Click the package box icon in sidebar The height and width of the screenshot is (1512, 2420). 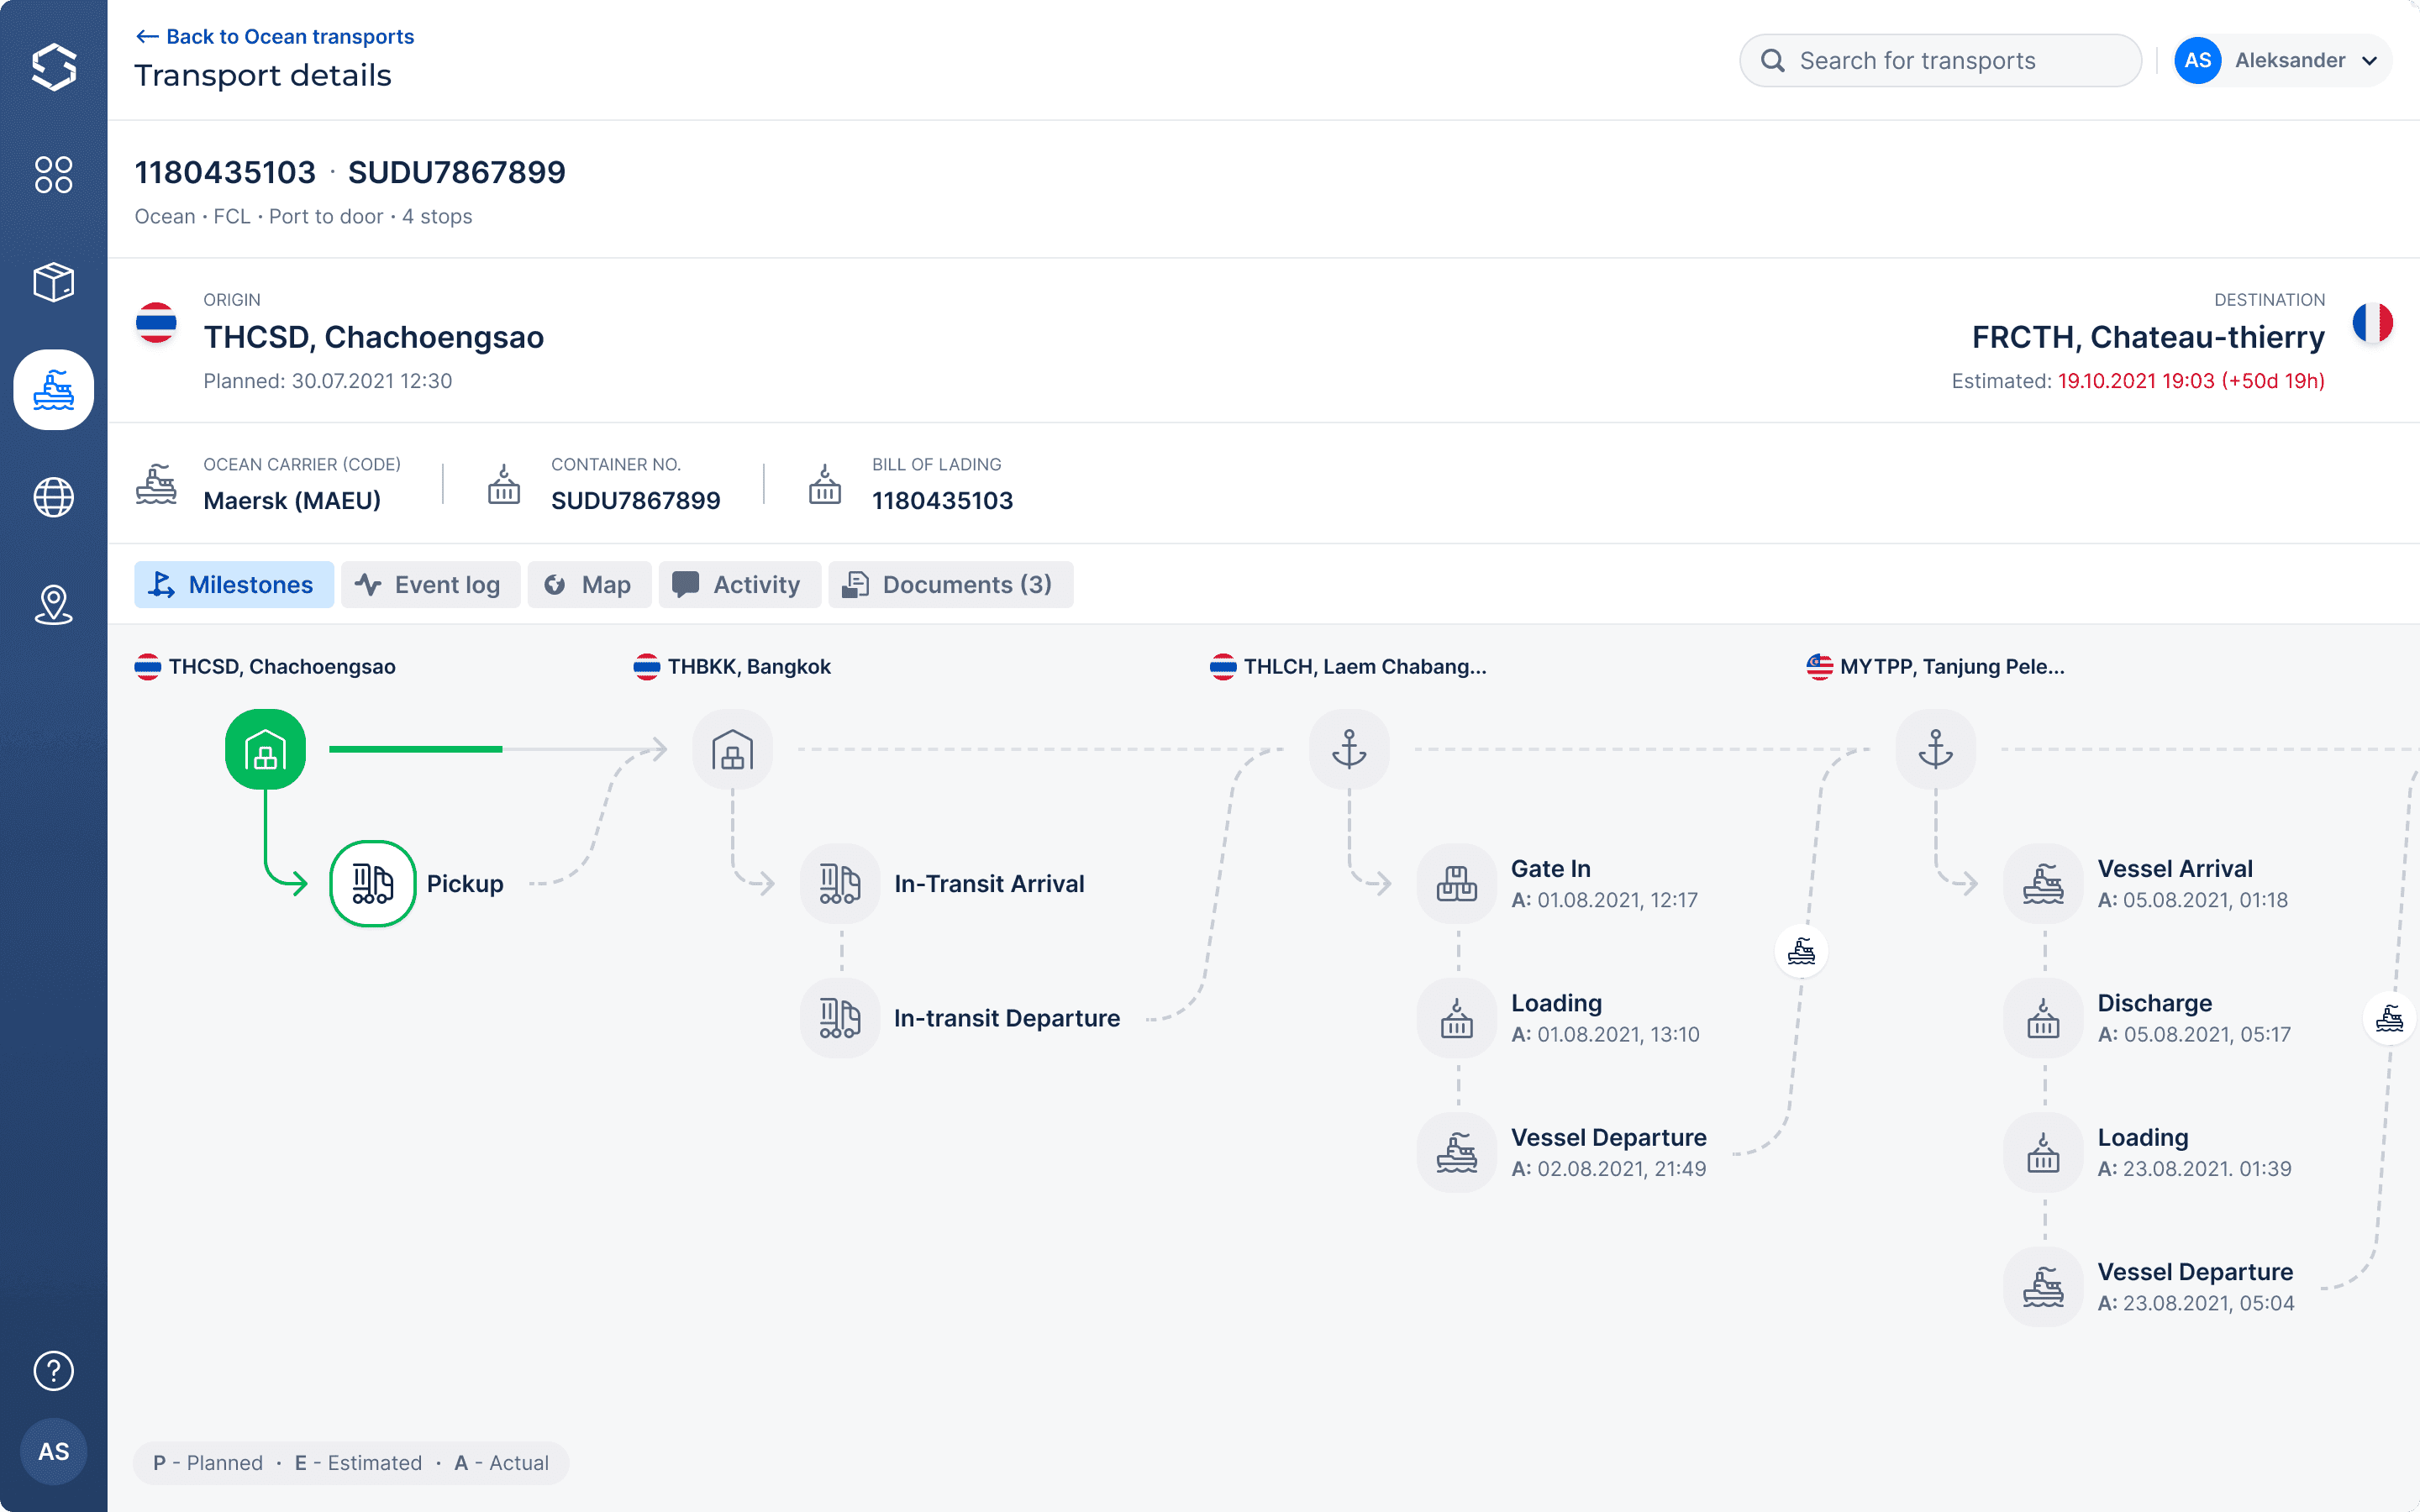tap(53, 282)
